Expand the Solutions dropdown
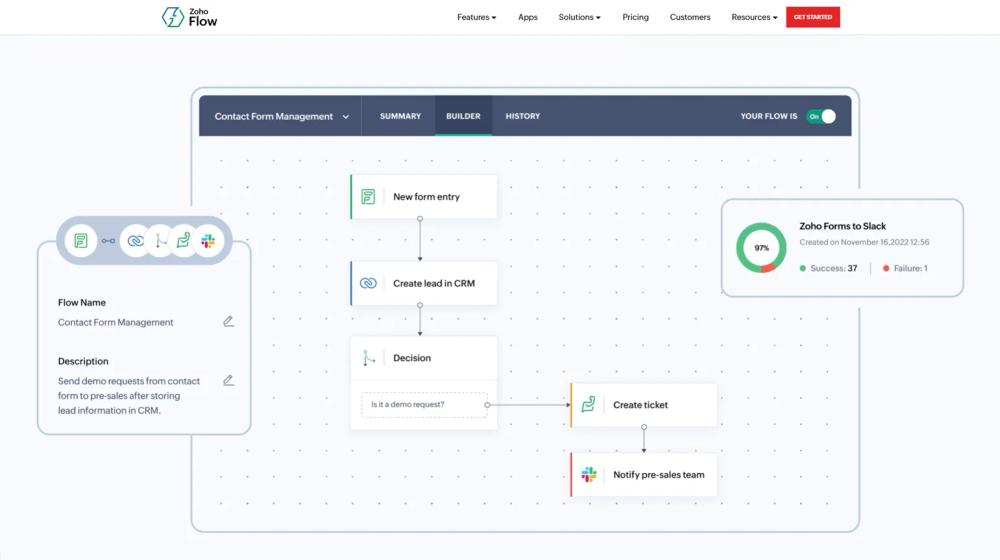This screenshot has width=1000, height=560. pos(579,17)
